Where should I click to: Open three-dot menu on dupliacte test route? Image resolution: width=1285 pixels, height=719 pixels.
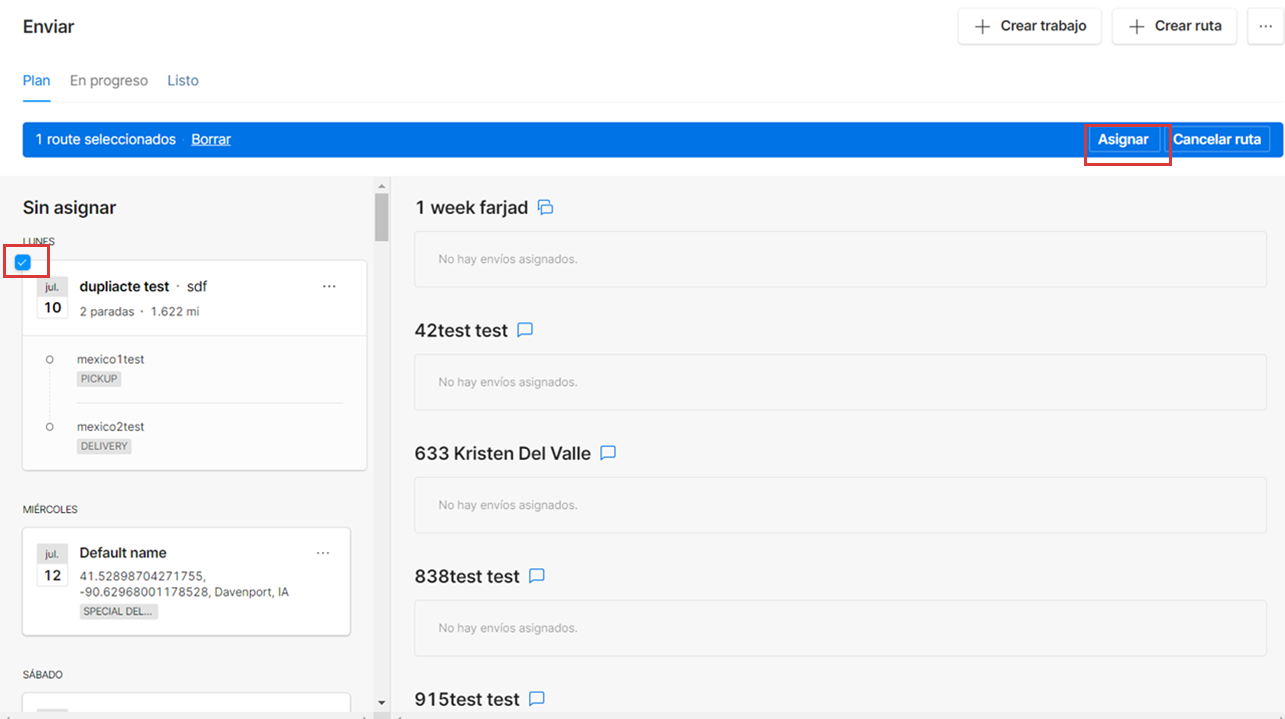329,287
